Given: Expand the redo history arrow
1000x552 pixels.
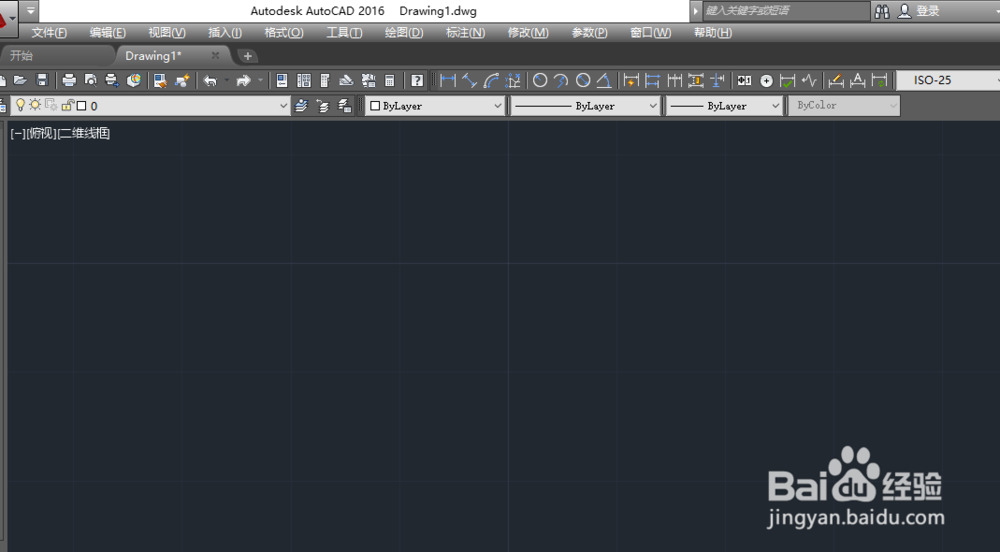Looking at the screenshot, I should pos(260,80).
